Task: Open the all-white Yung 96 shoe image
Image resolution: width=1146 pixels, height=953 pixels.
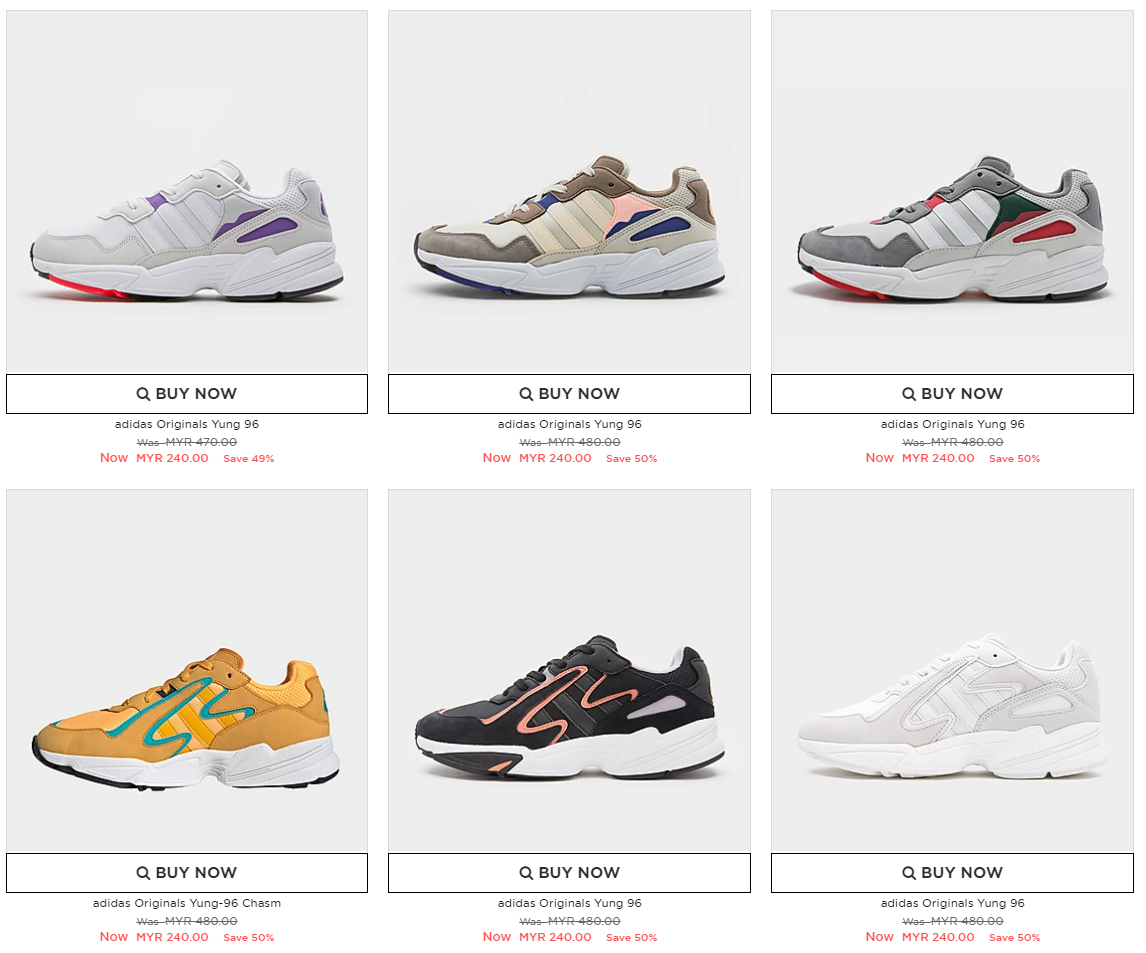Action: pyautogui.click(x=952, y=671)
